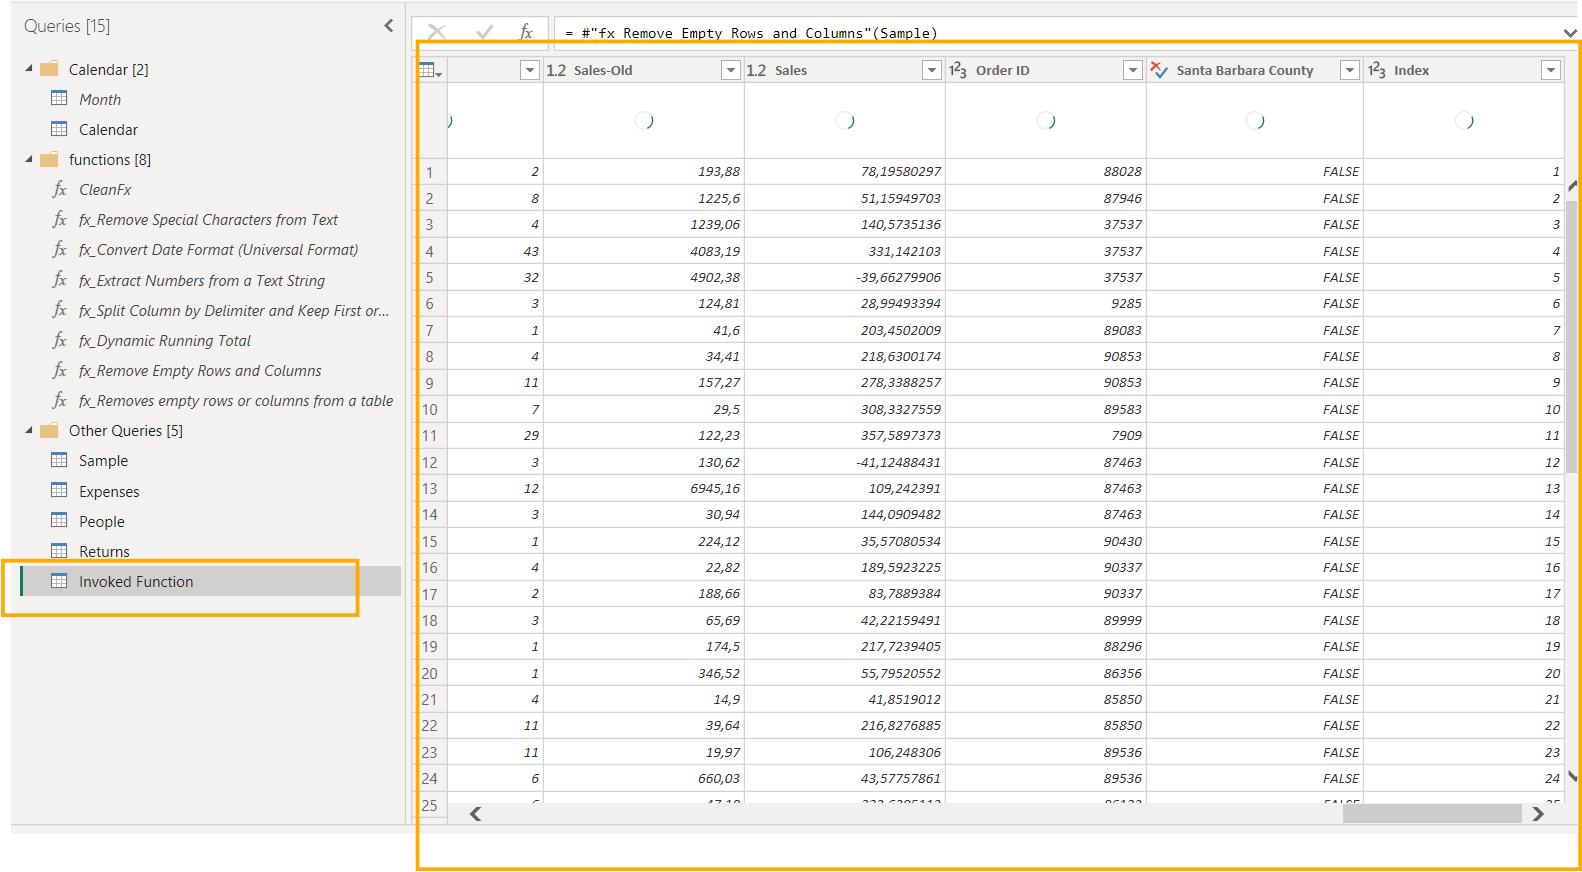
Task: Open the table menu icon in grid corner
Action: point(431,70)
